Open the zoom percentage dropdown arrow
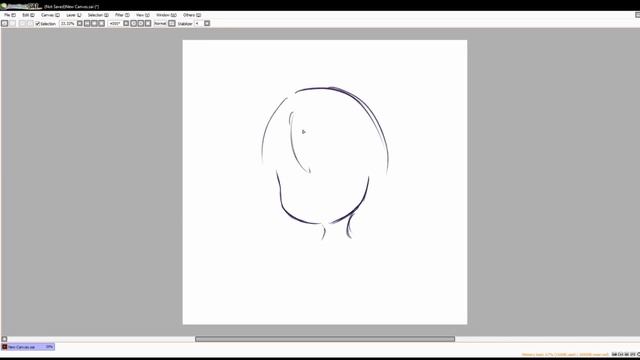 pos(80,24)
